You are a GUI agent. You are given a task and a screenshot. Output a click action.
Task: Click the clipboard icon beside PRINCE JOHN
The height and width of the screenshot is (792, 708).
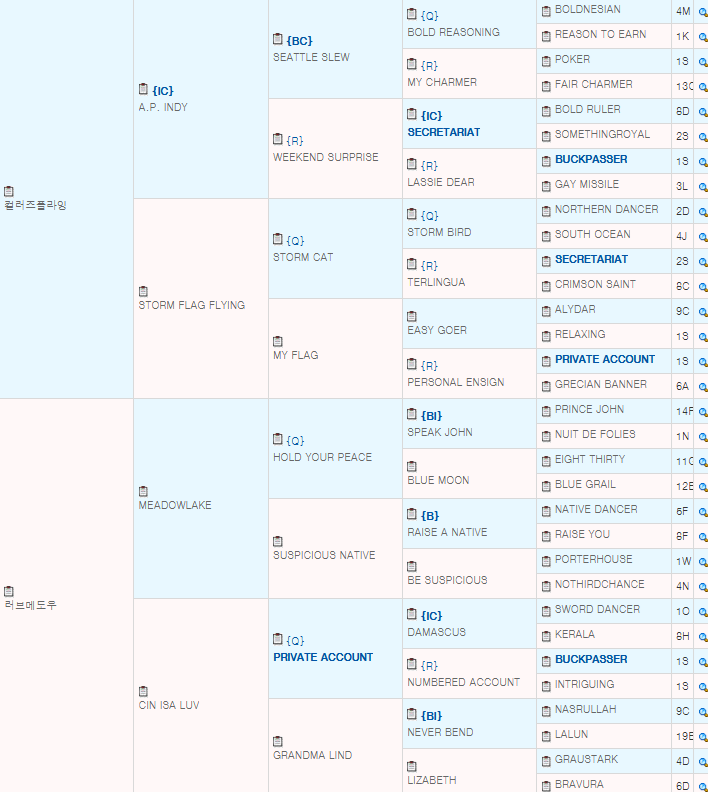point(546,411)
